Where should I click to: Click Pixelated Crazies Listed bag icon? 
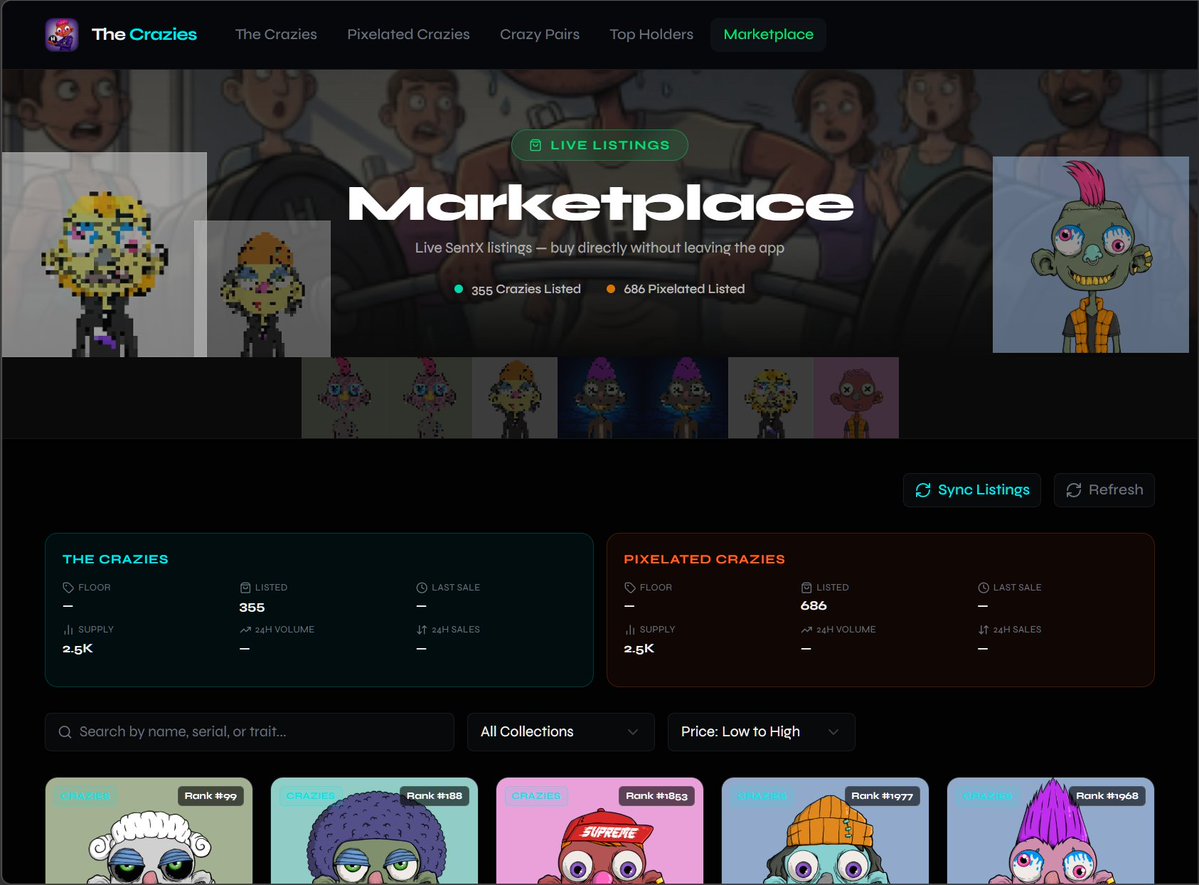[x=807, y=587]
